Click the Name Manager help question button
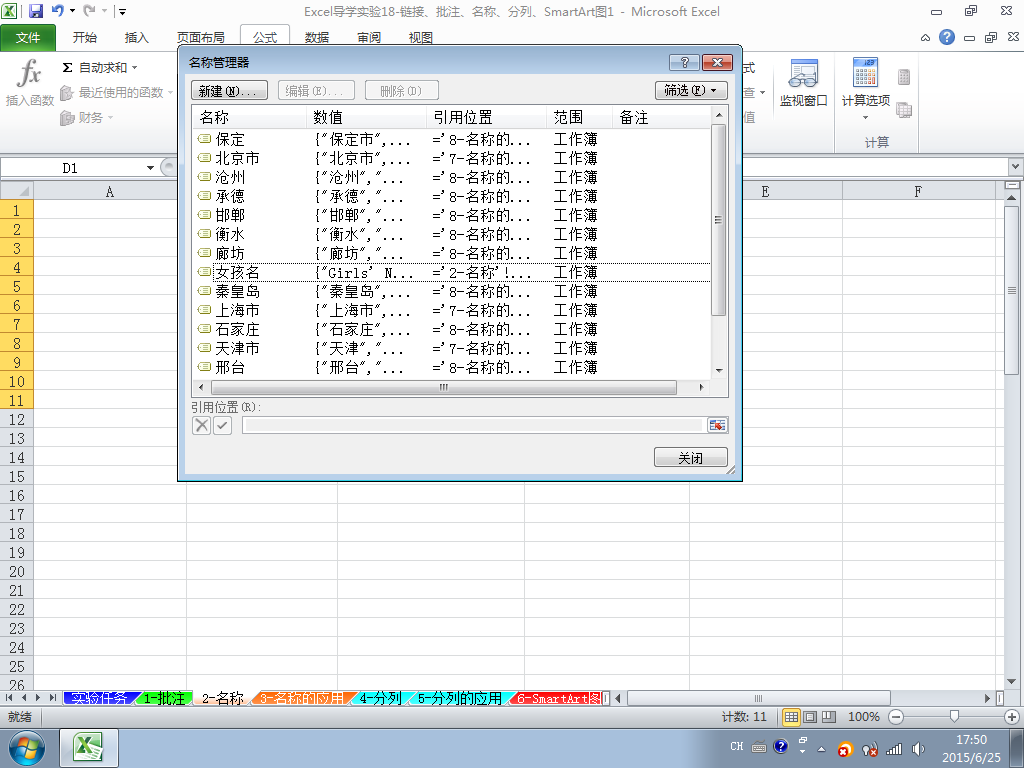The height and width of the screenshot is (768, 1024). [x=684, y=62]
